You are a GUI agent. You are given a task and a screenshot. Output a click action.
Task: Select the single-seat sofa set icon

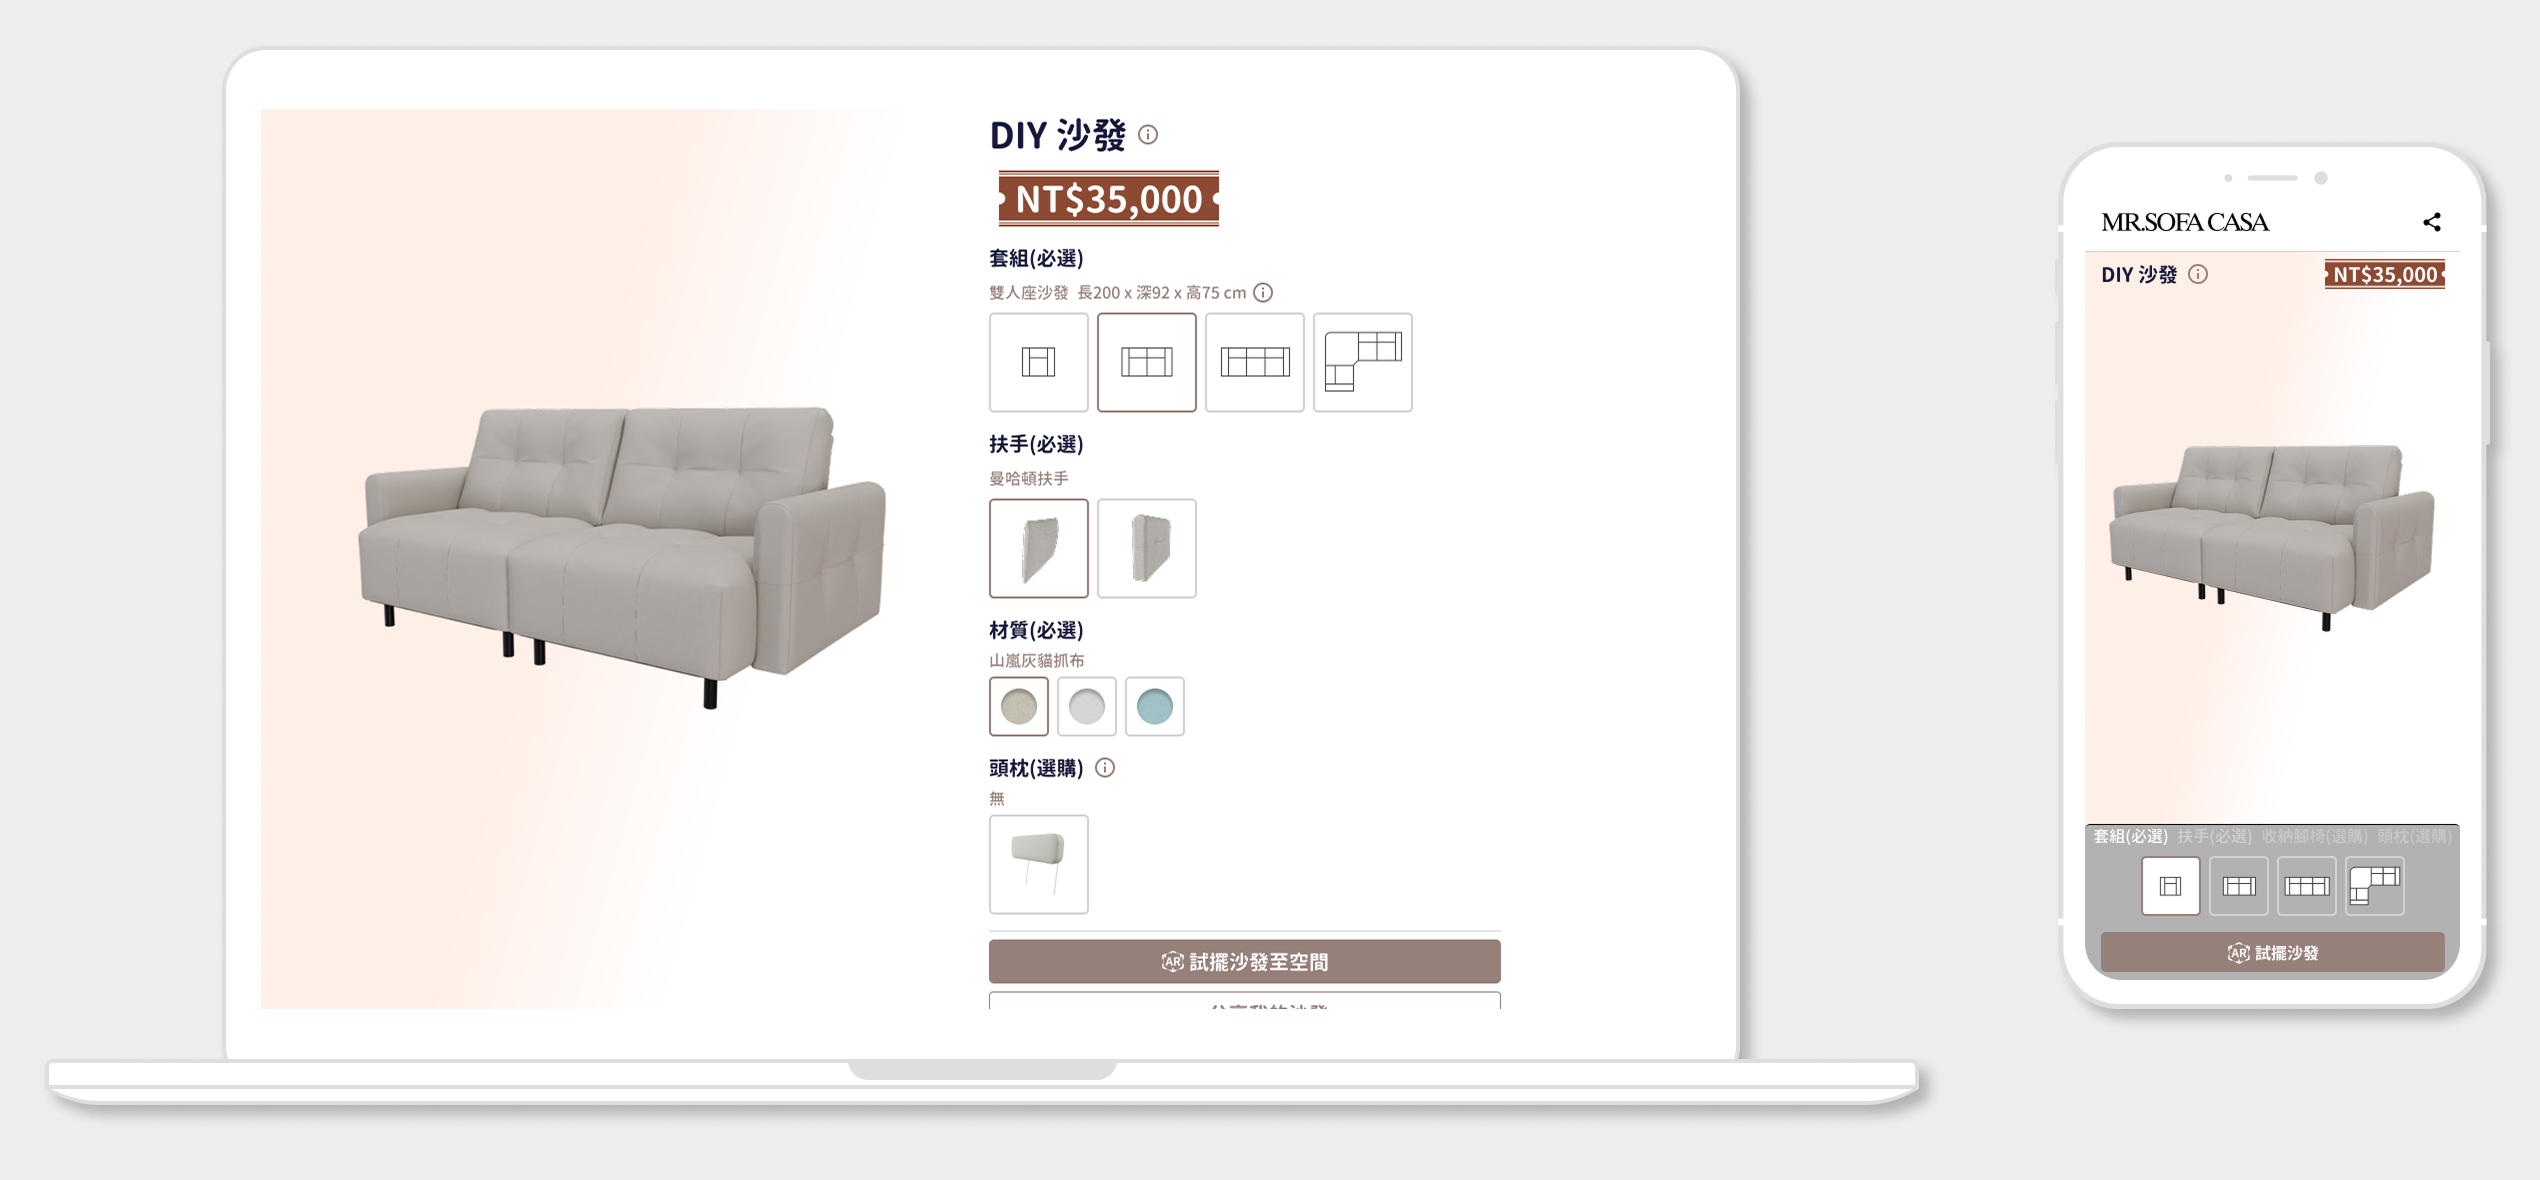click(1038, 362)
